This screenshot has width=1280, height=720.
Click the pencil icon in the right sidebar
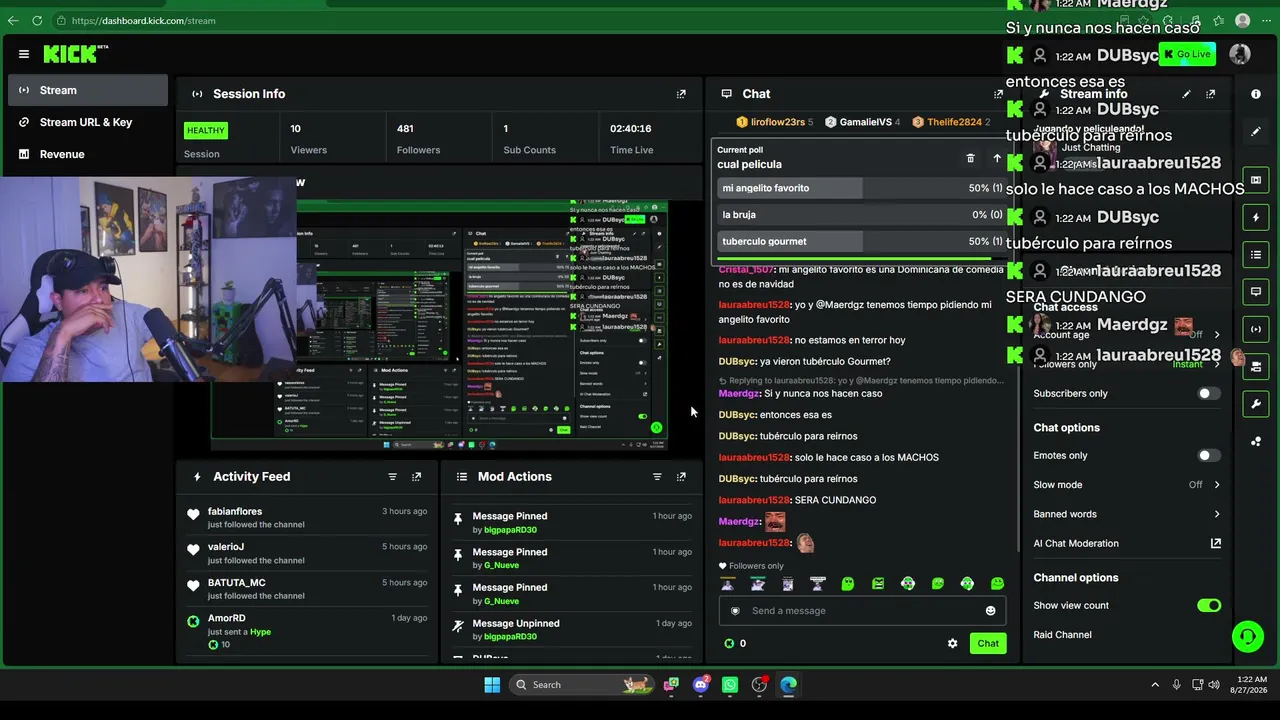point(1256,131)
